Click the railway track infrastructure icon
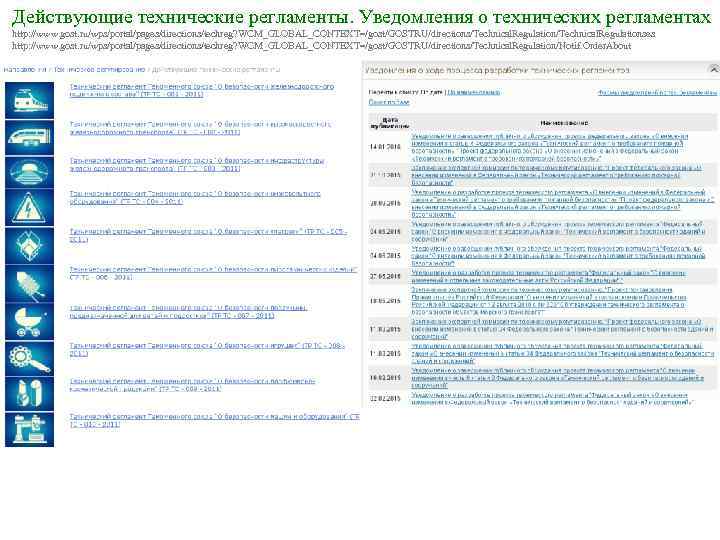Image resolution: width=720 pixels, height=540 pixels. (x=29, y=172)
